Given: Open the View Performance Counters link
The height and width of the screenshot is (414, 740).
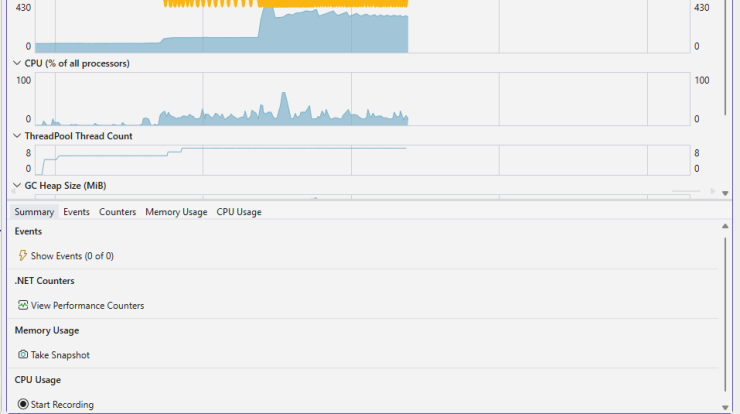Looking at the screenshot, I should point(87,305).
